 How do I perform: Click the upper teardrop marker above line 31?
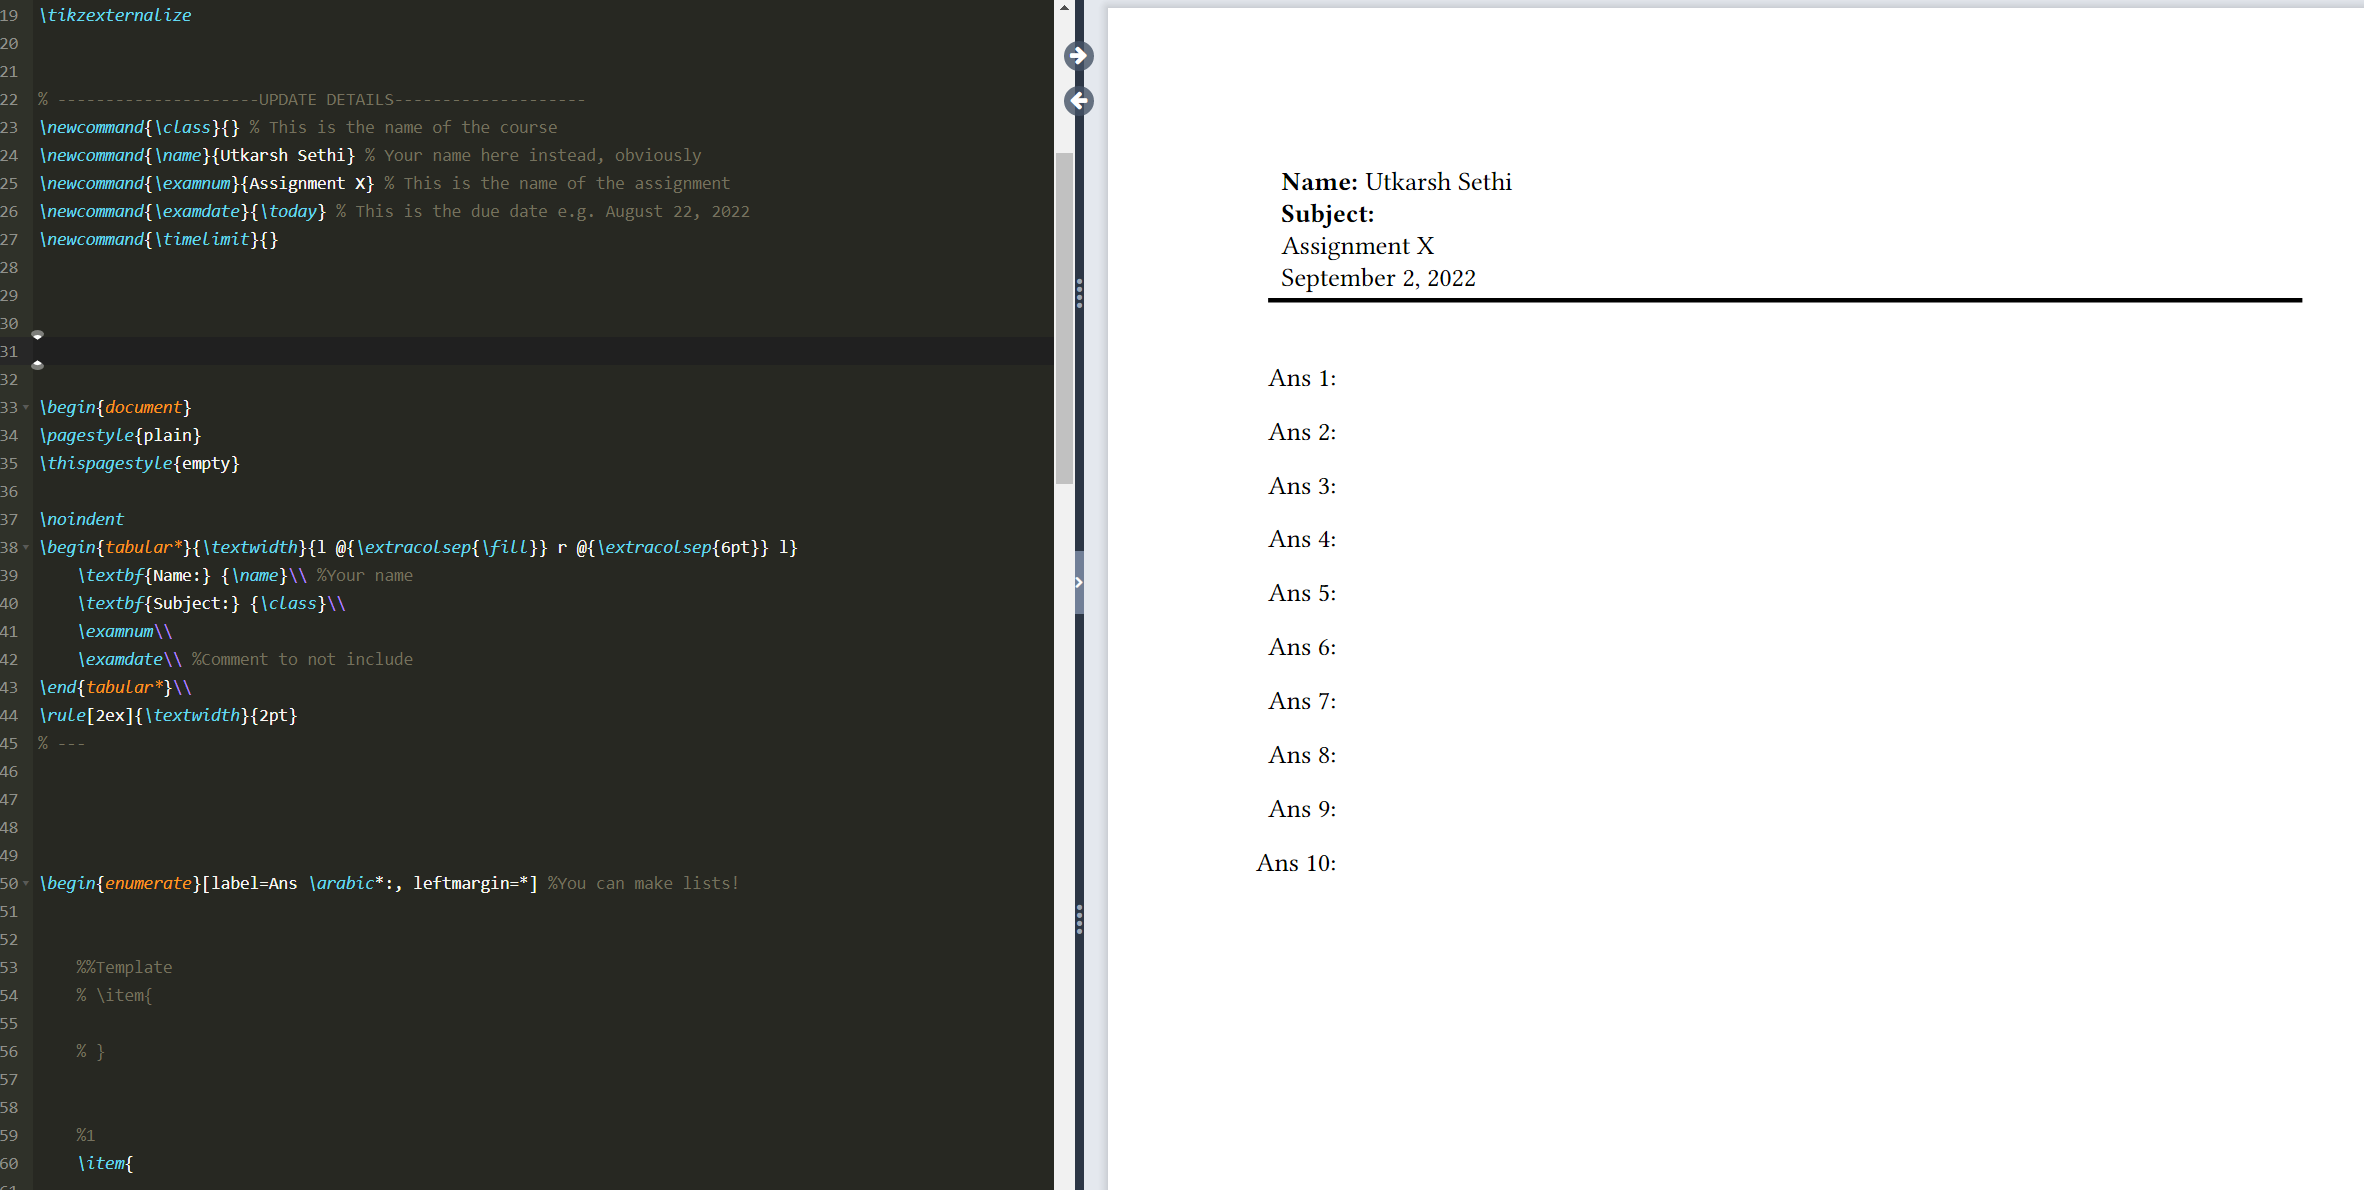click(37, 335)
